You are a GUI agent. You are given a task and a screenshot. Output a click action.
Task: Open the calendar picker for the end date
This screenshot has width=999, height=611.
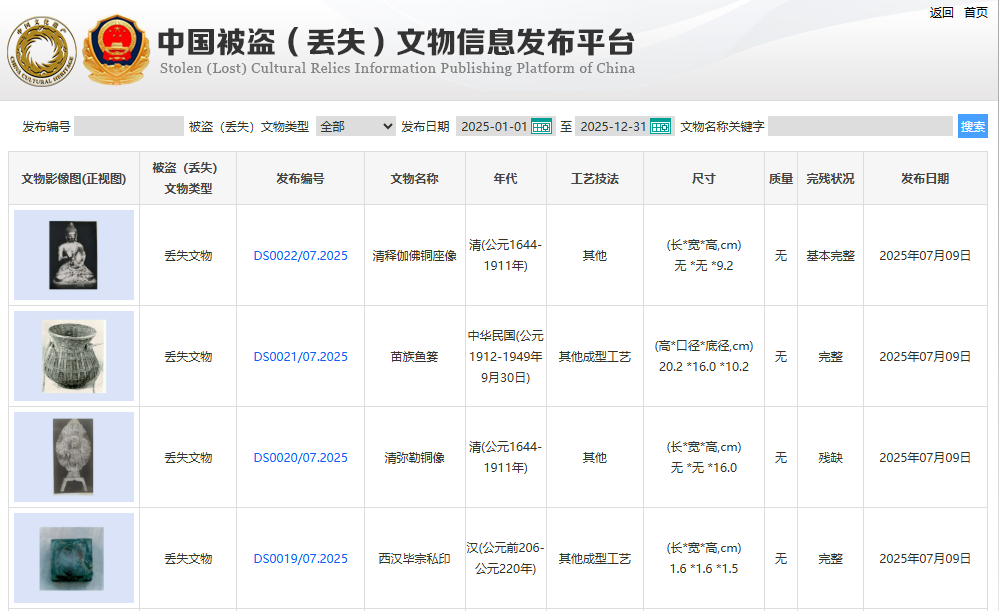click(x=661, y=125)
